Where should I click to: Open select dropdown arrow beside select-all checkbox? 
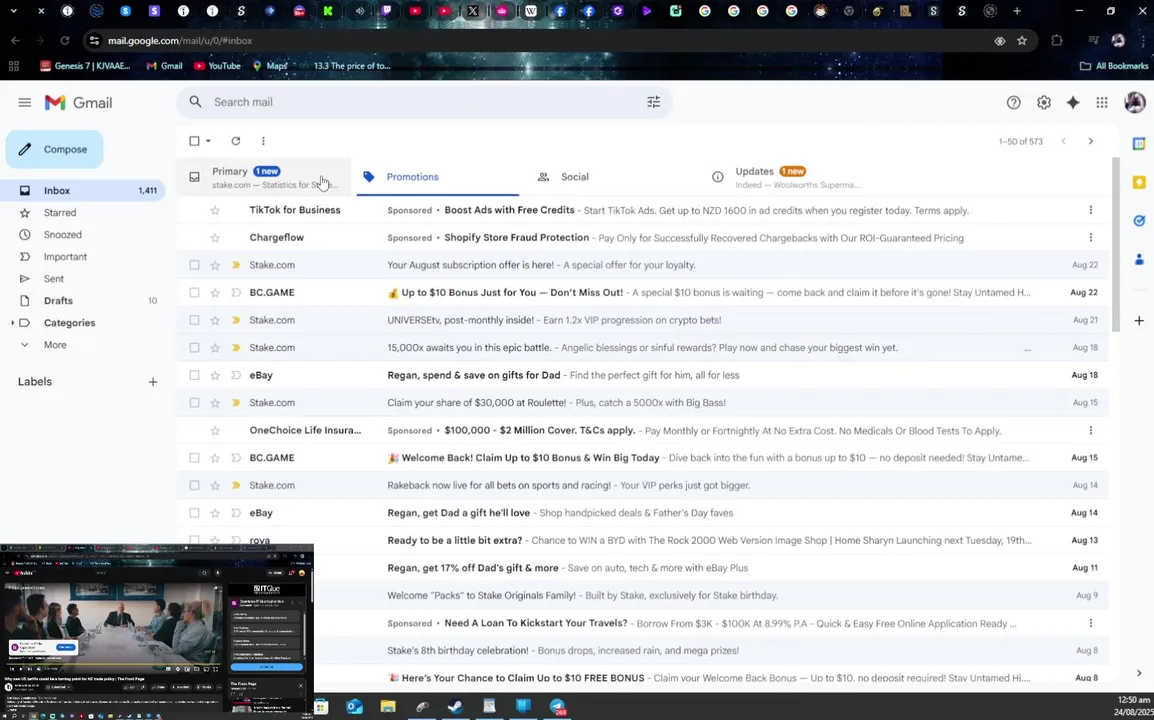208,141
